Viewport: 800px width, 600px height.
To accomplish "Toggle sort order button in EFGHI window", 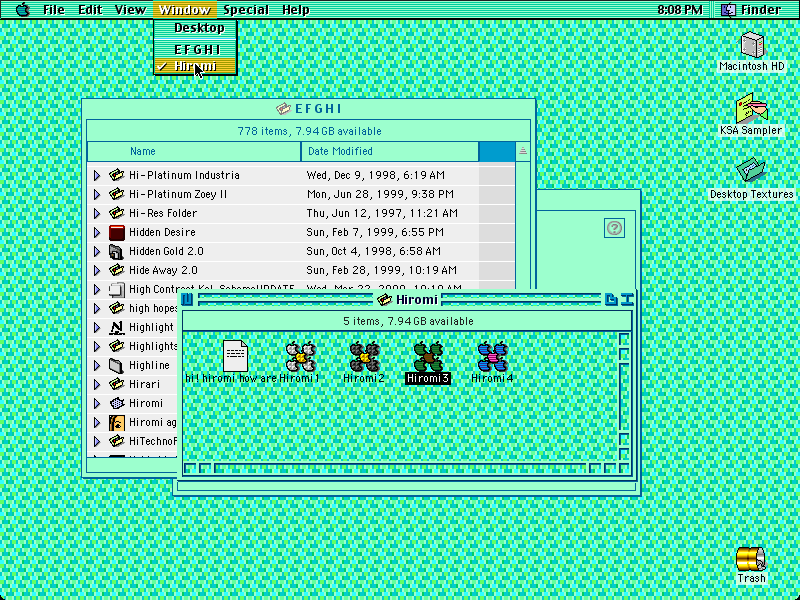I will click(522, 152).
